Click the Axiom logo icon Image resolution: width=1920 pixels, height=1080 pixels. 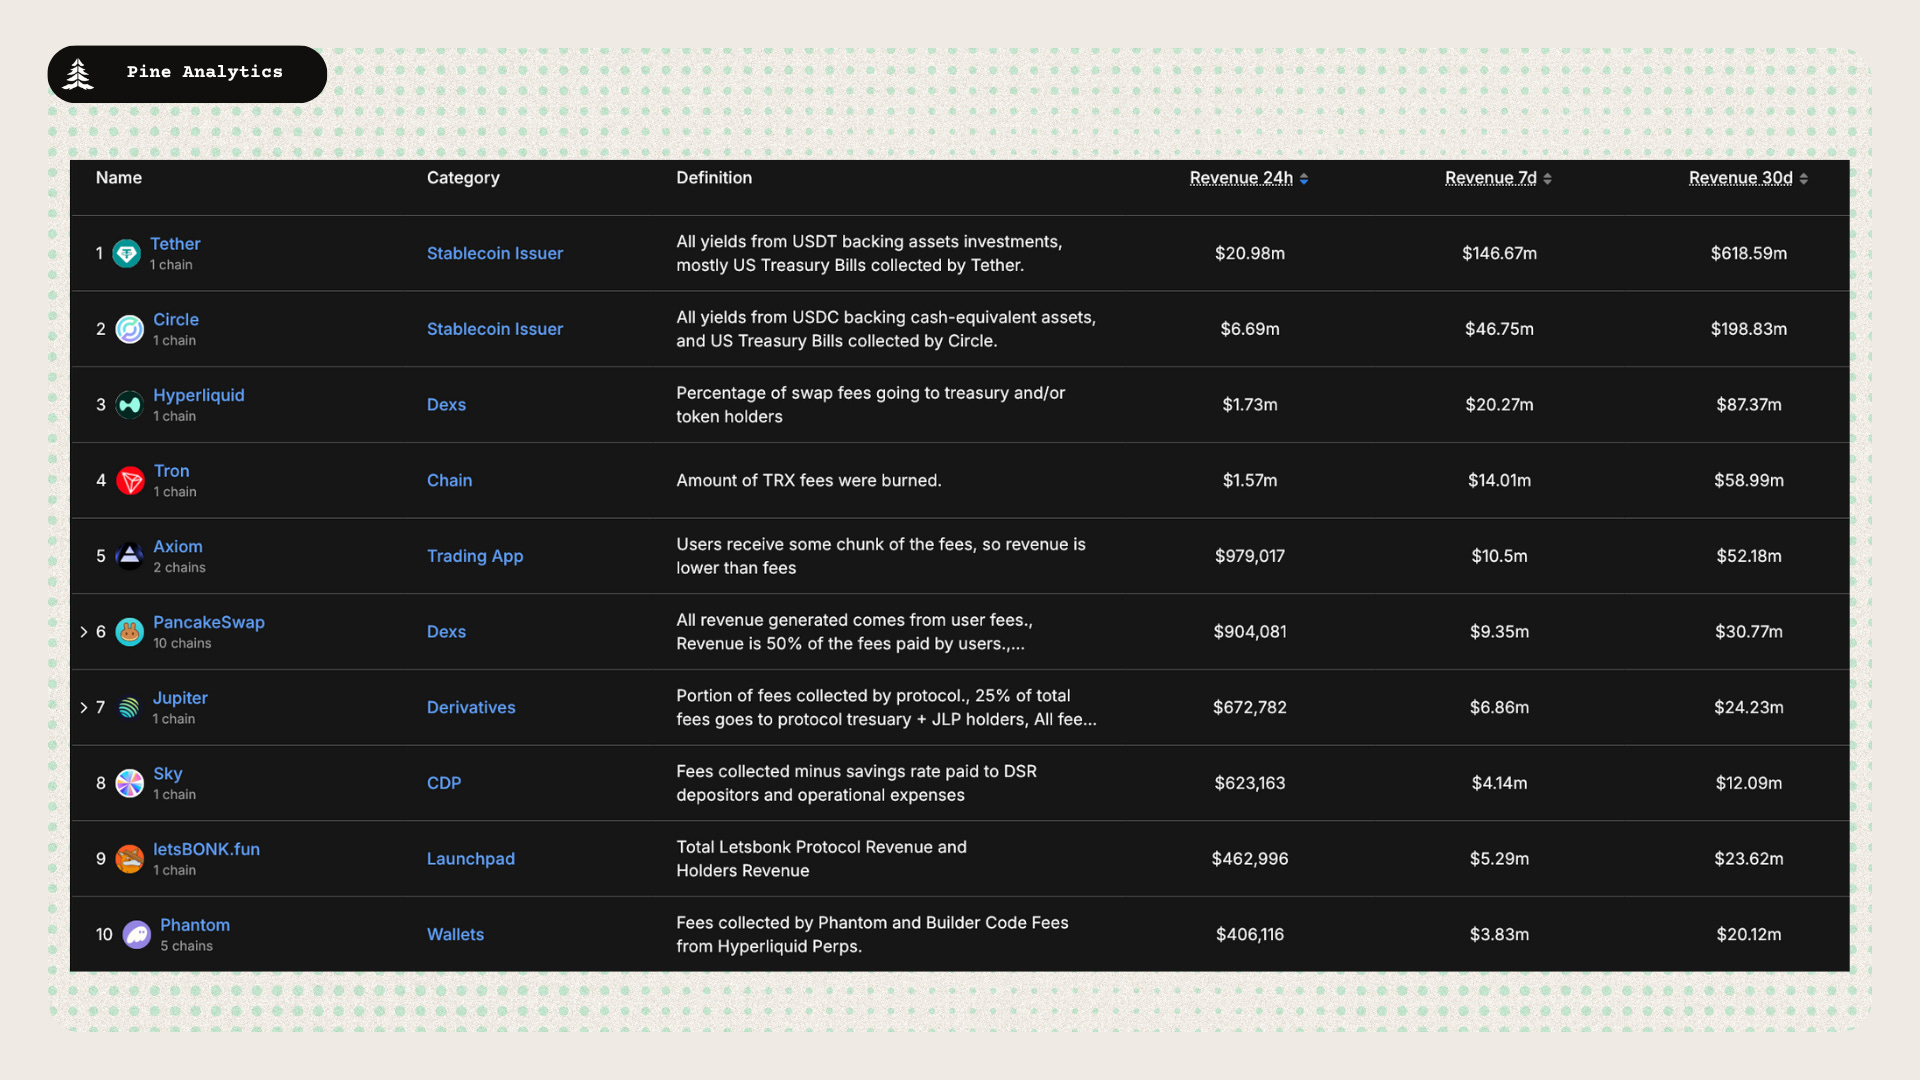coord(130,556)
